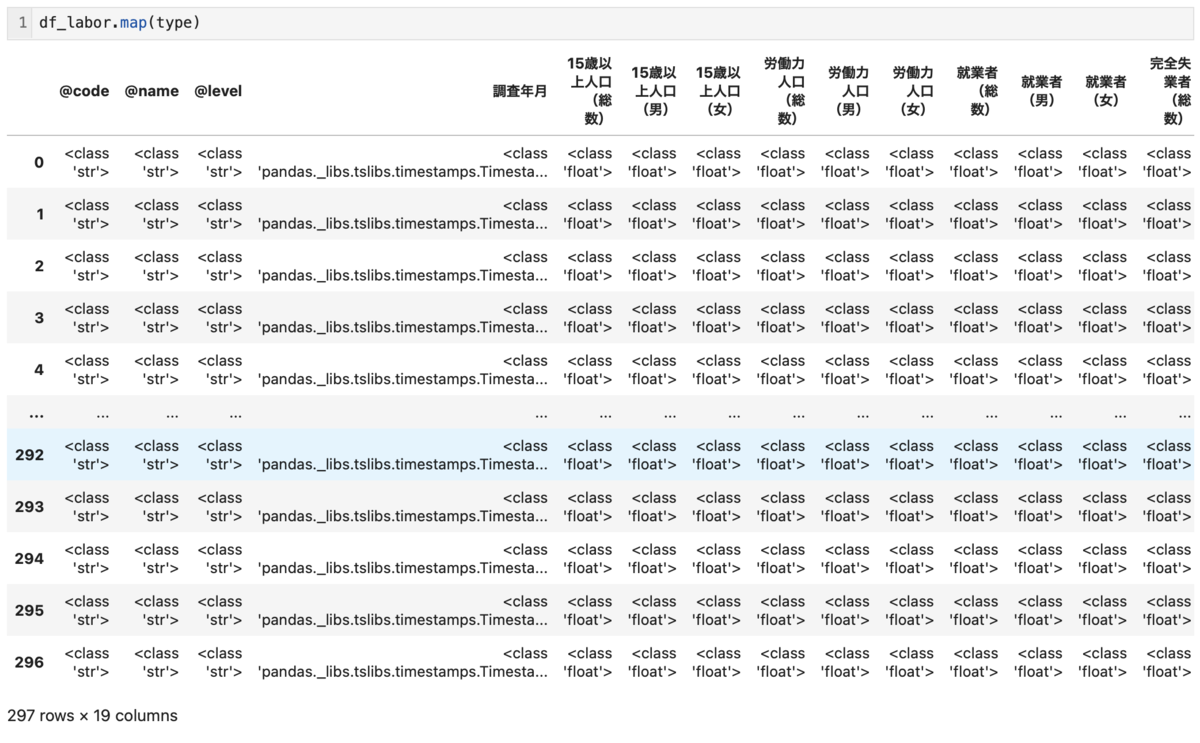Click row index 4
This screenshot has width=1200, height=743.
tap(39, 370)
